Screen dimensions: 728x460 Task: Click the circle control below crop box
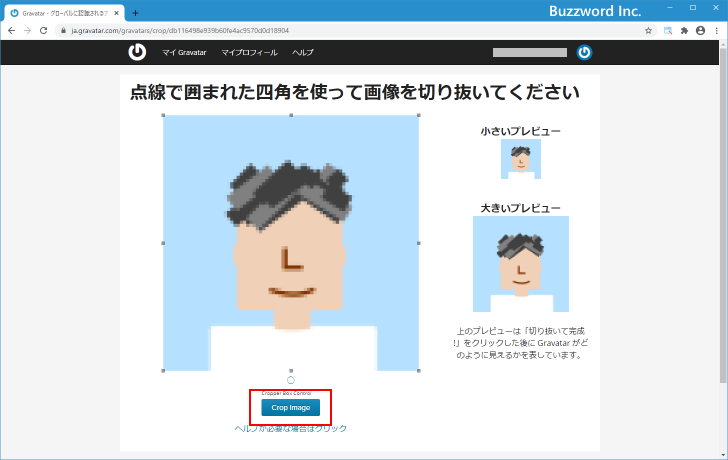(291, 380)
